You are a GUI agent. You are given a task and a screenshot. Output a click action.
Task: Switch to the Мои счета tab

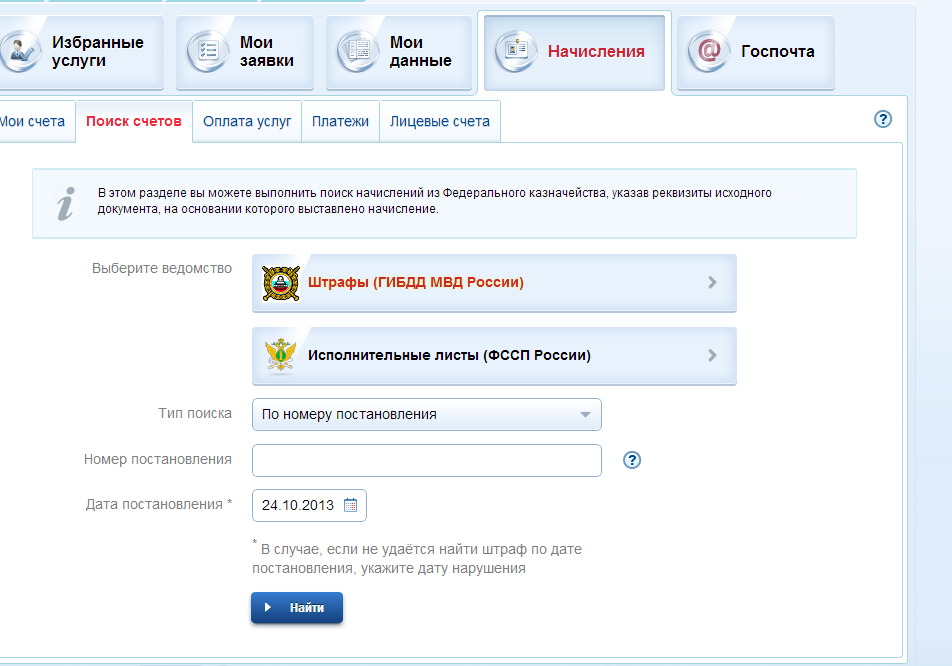pos(32,122)
